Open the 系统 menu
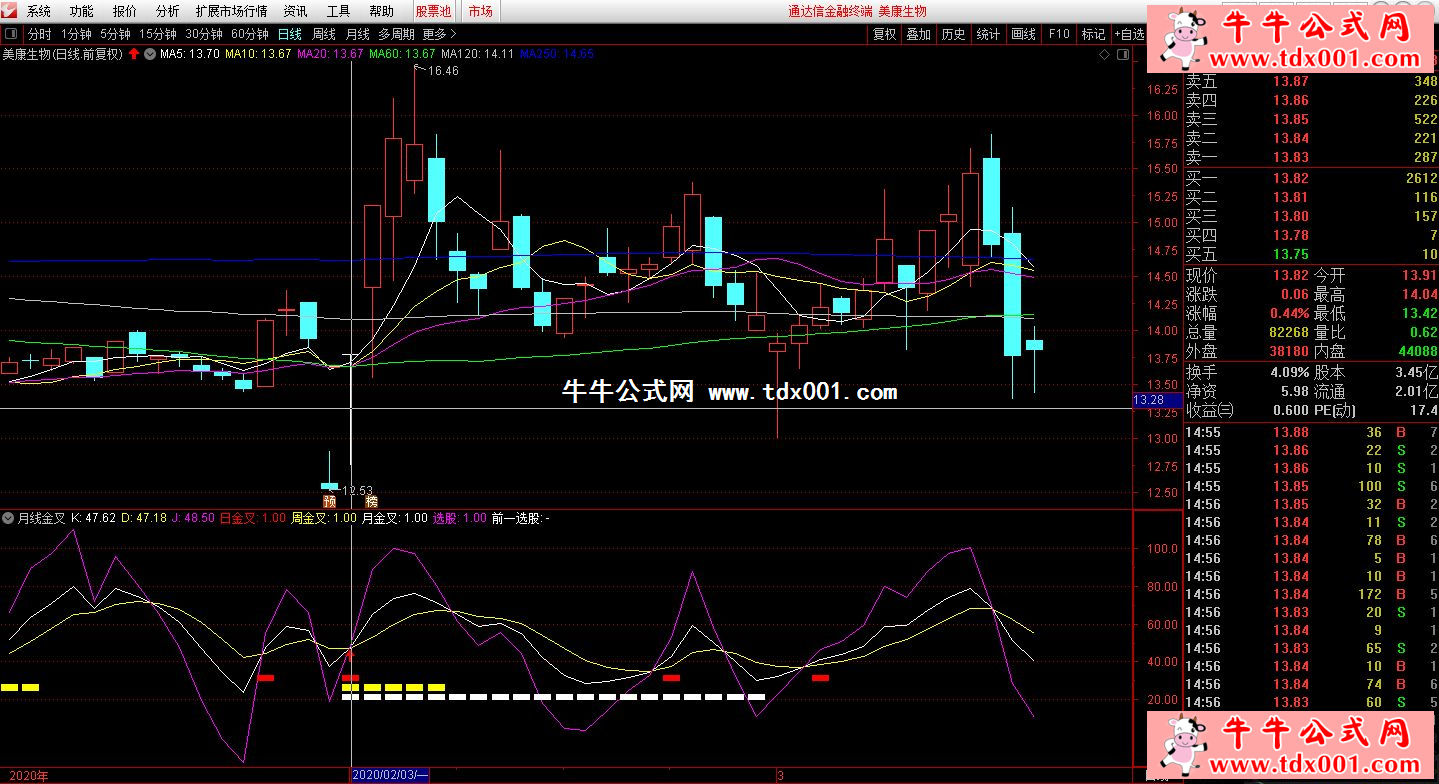This screenshot has height=784, width=1439. 39,11
